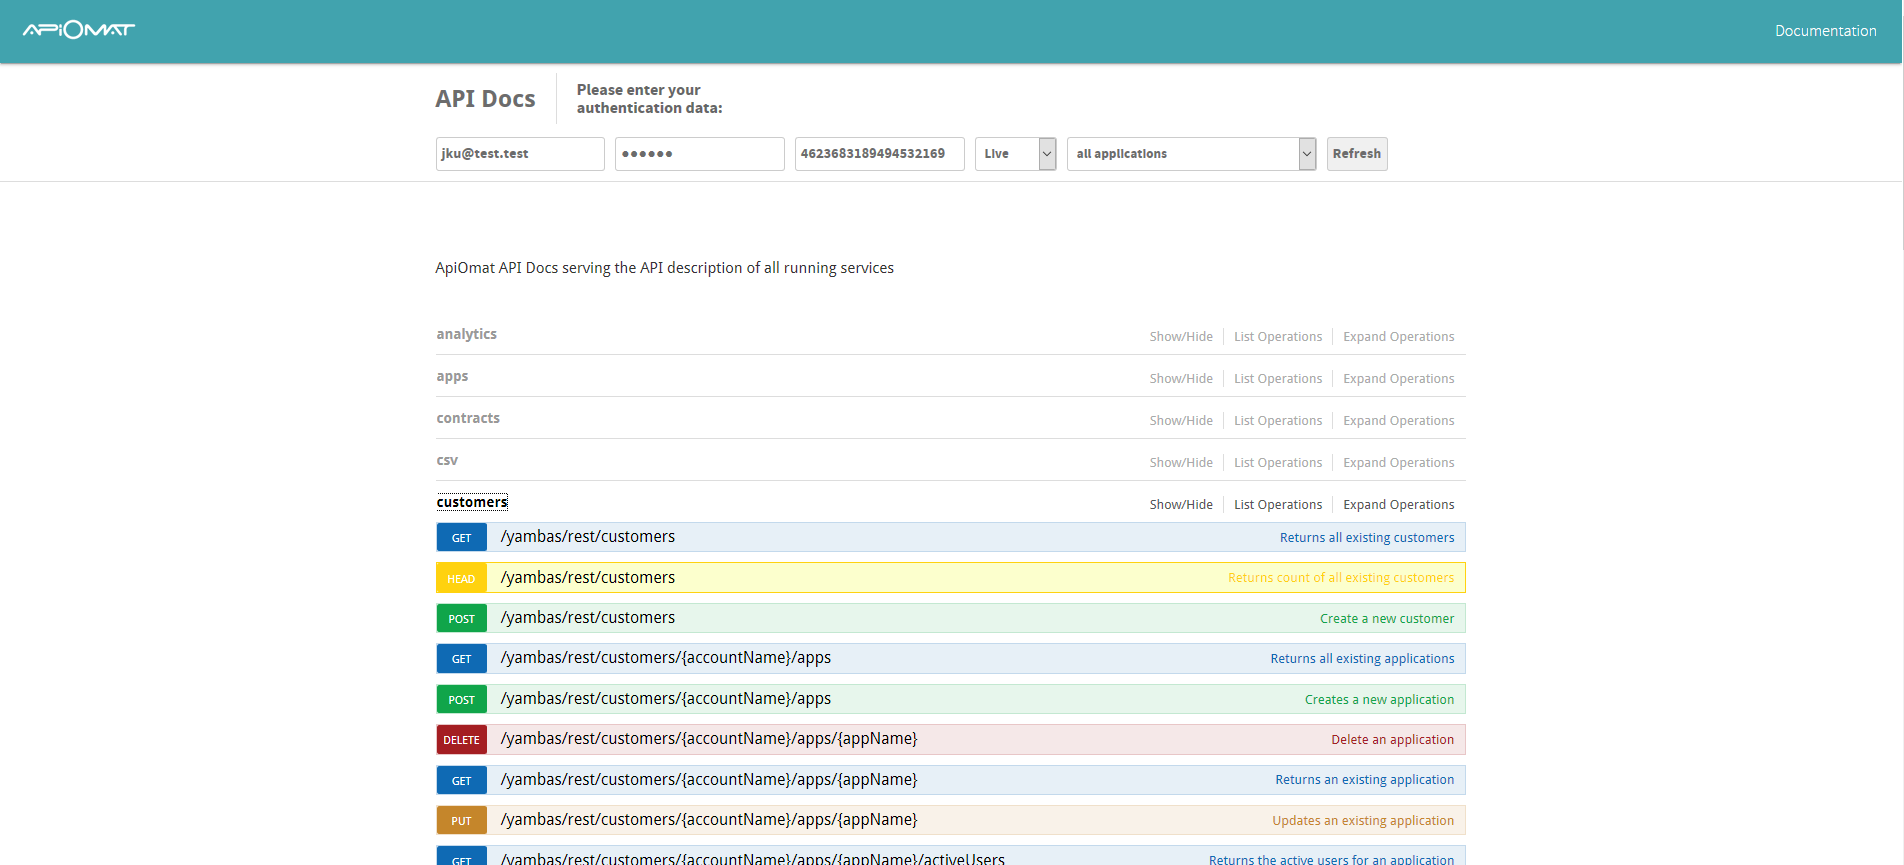Open 'Delete an application' operation
This screenshot has width=1904, height=865.
click(x=1392, y=740)
